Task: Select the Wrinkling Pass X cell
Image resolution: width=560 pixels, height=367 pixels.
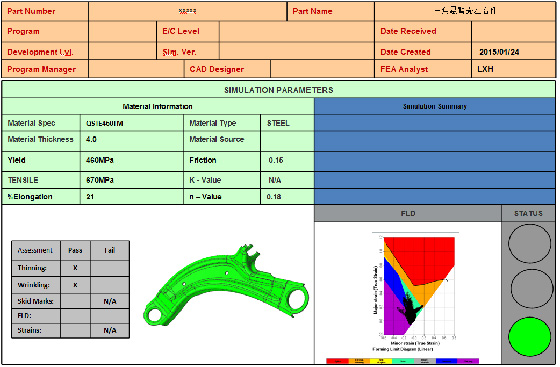Action: pos(75,285)
